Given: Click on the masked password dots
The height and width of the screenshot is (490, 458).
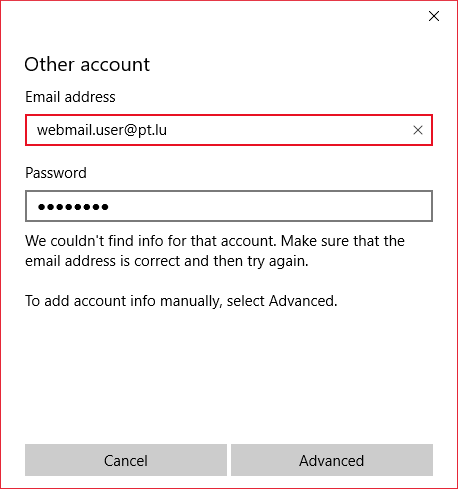Looking at the screenshot, I should click(x=73, y=207).
